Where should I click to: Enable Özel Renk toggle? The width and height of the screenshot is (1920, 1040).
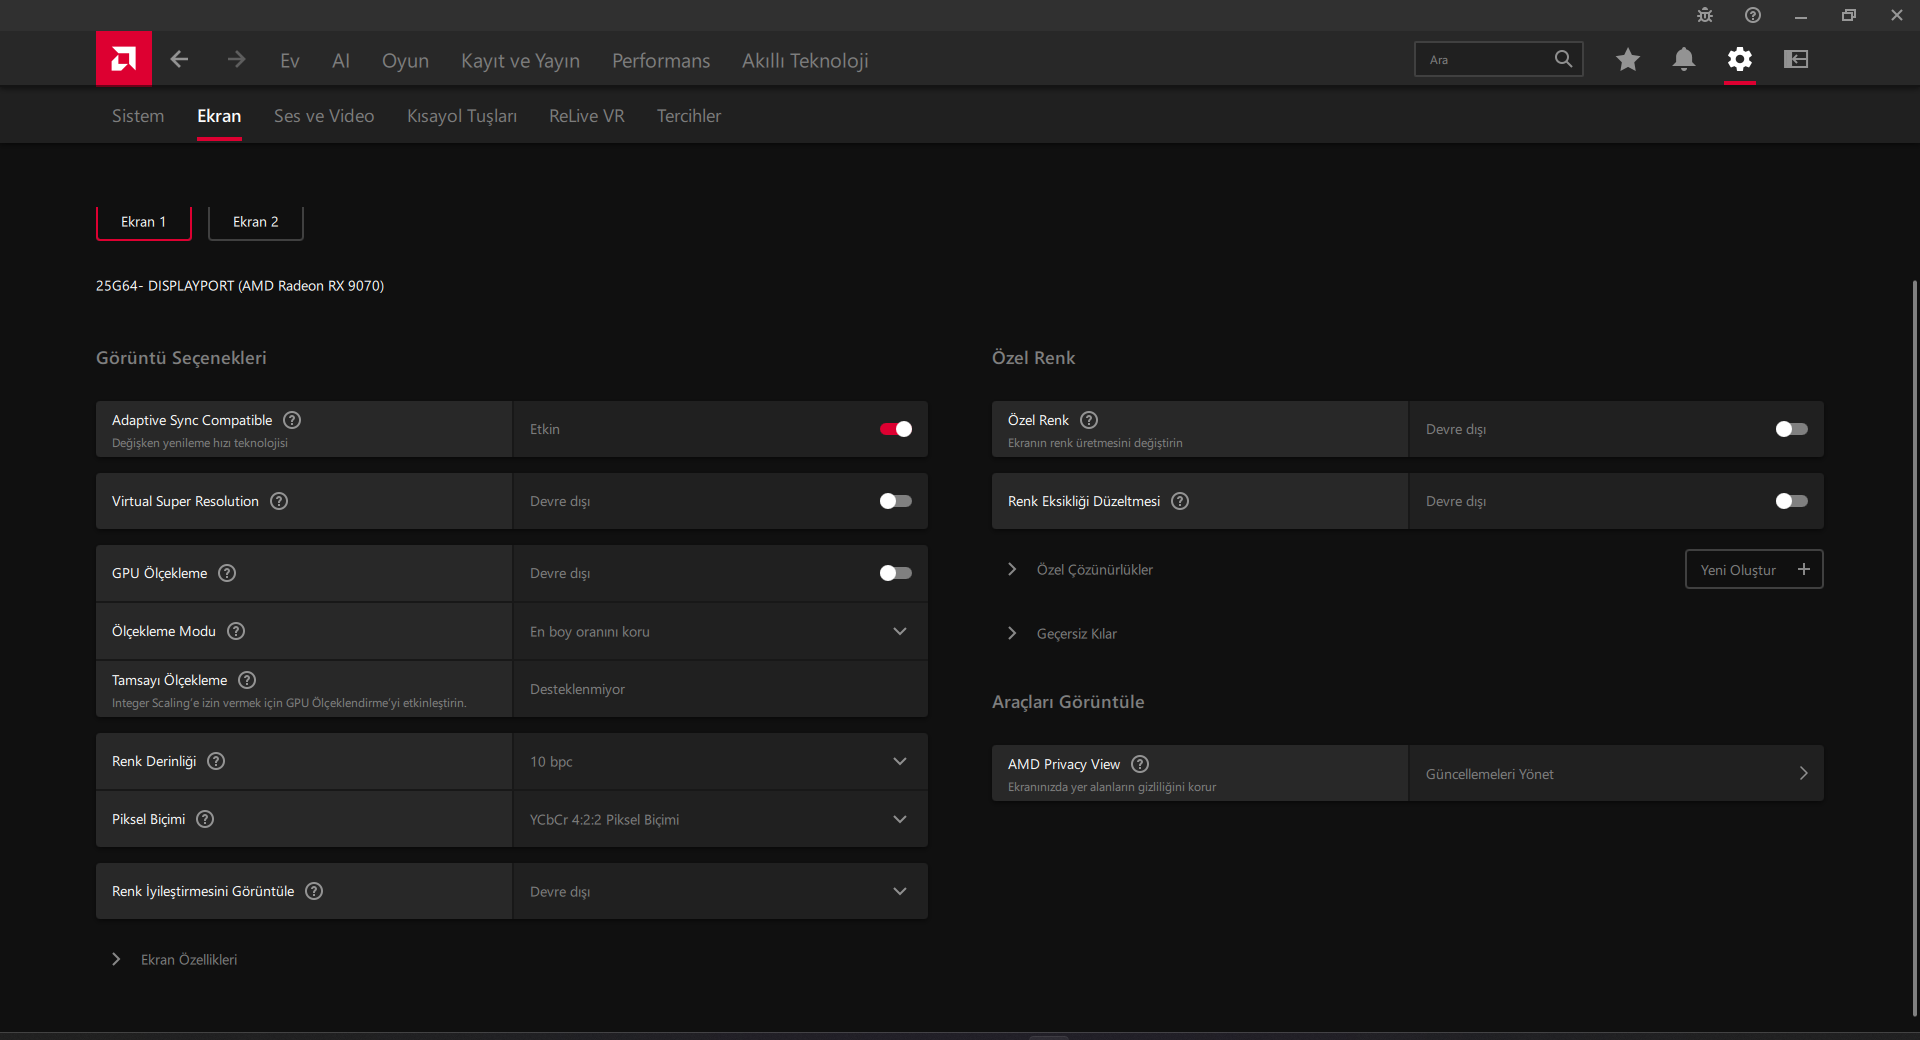(1792, 429)
